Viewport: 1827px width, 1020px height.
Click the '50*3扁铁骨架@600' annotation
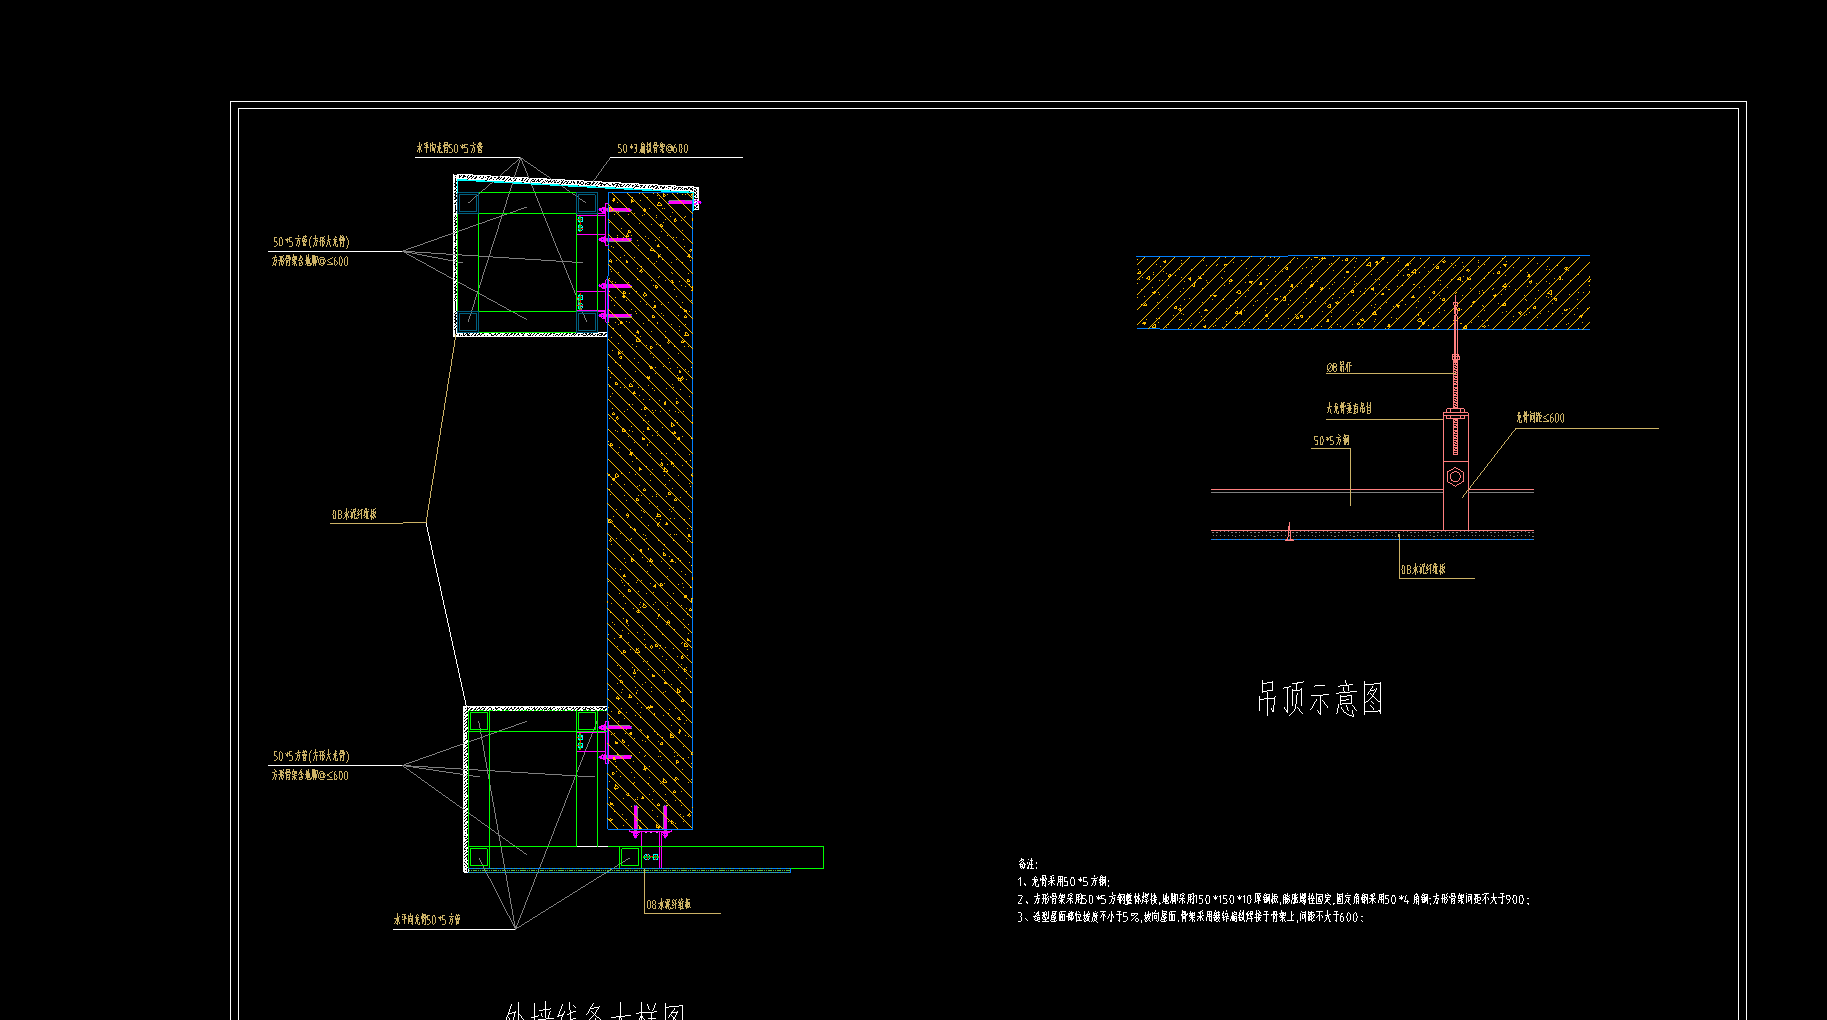[x=652, y=148]
